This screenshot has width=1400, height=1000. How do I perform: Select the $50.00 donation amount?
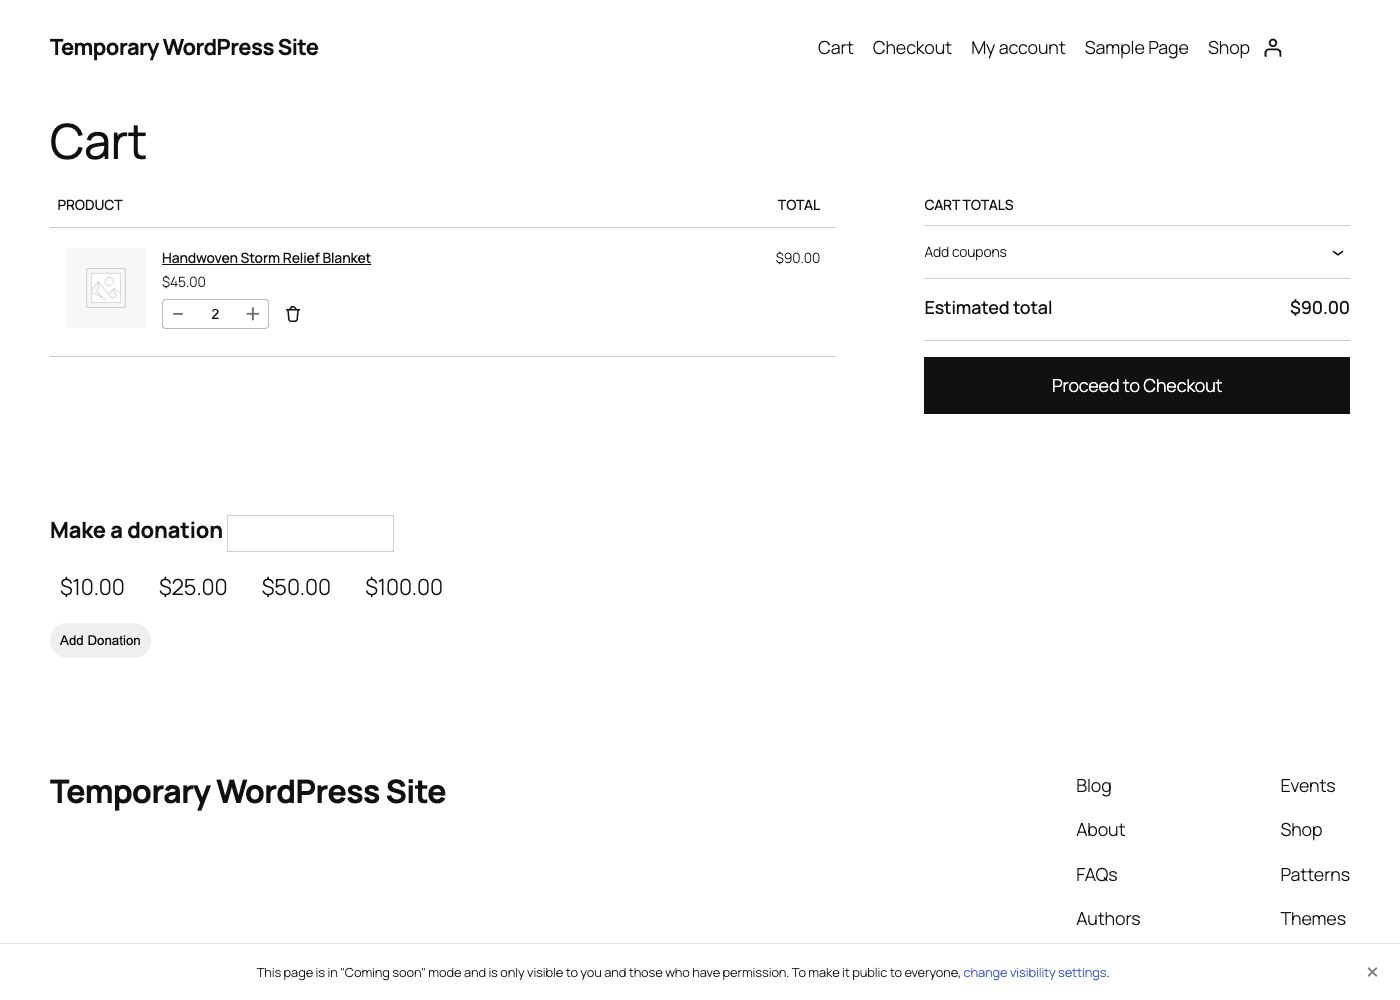(296, 587)
